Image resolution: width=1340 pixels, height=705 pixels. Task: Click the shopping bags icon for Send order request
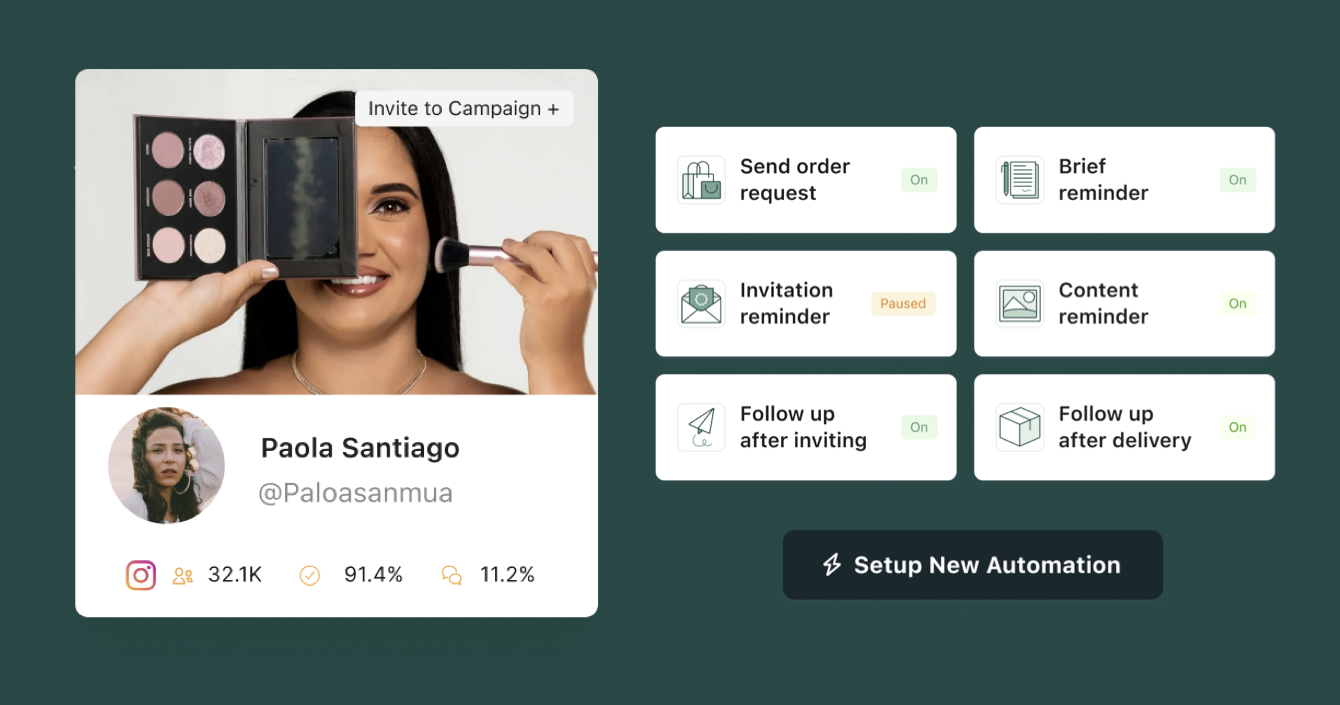pos(701,180)
